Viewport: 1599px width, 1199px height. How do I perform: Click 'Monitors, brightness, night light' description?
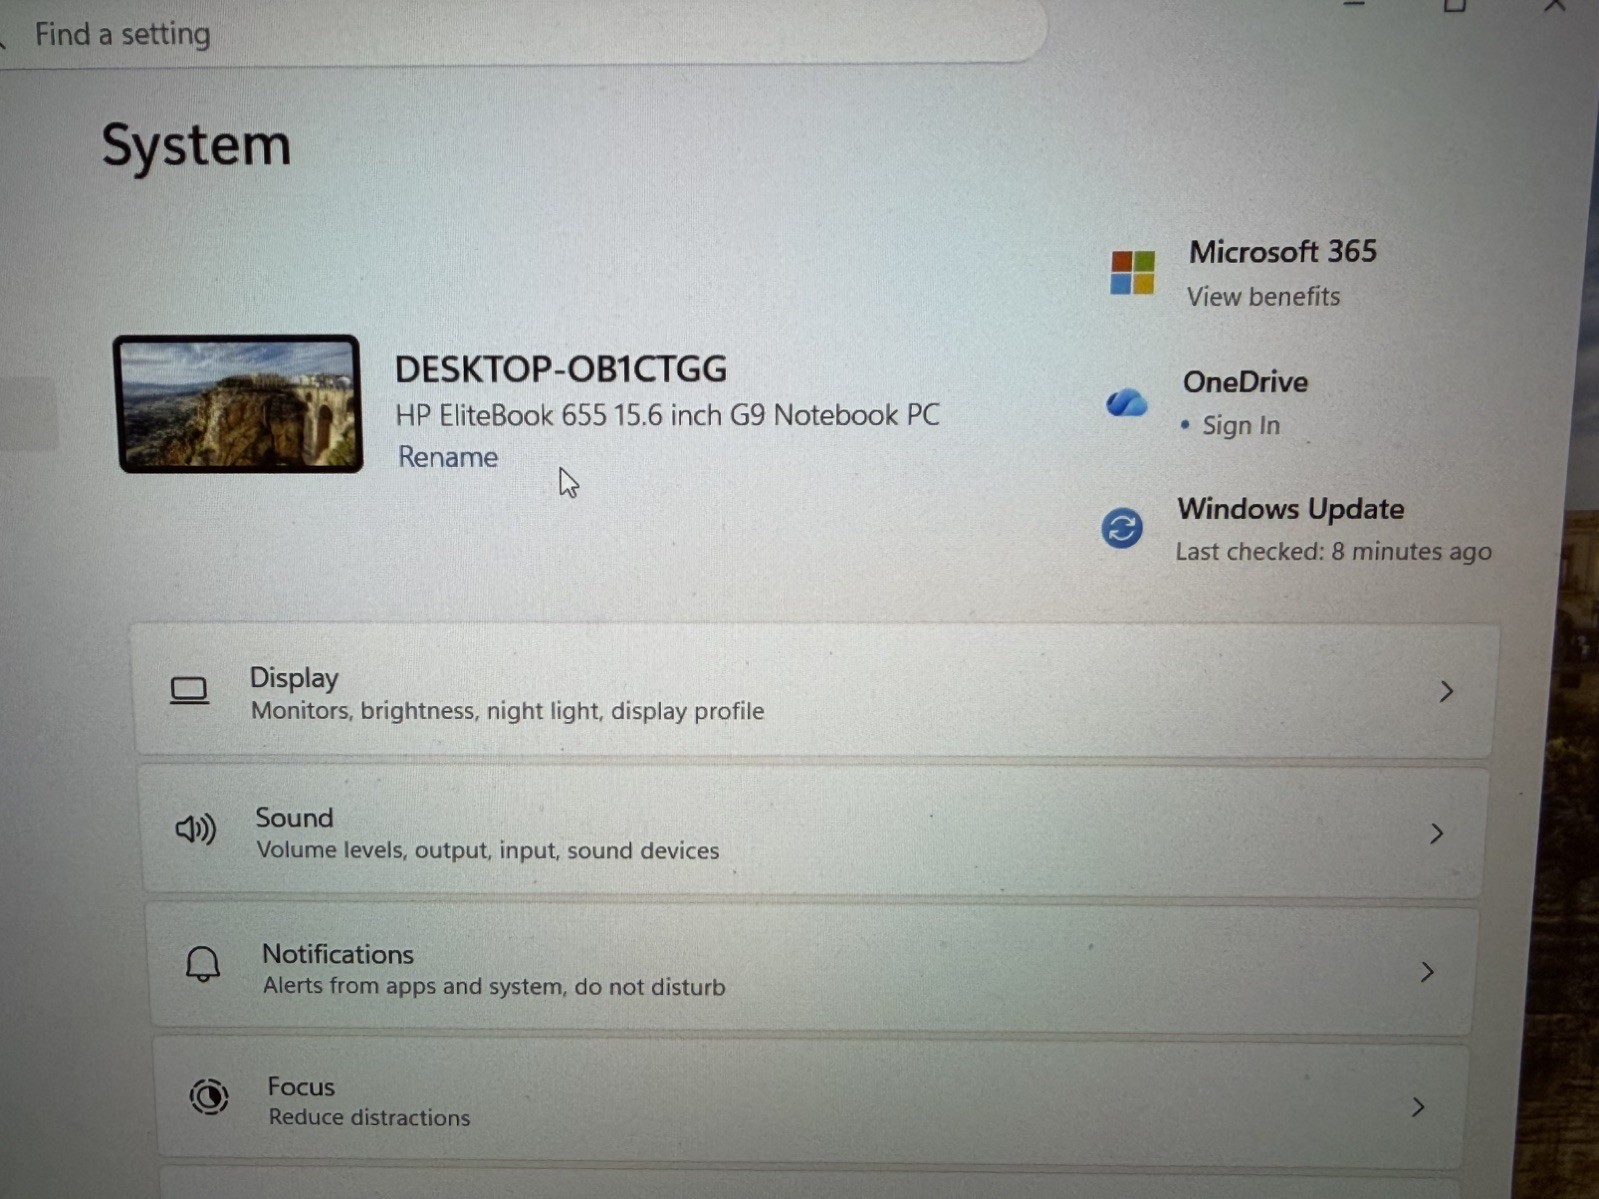pyautogui.click(x=507, y=711)
